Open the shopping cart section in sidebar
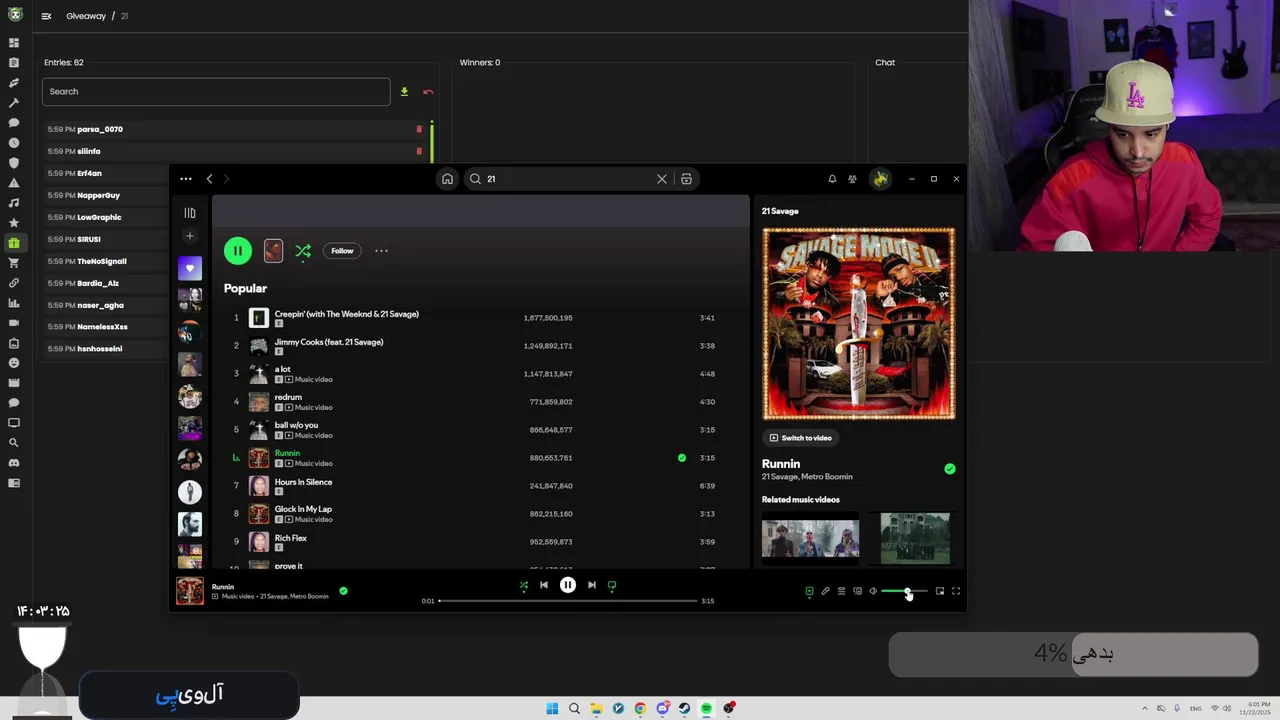1280x720 pixels. point(14,263)
